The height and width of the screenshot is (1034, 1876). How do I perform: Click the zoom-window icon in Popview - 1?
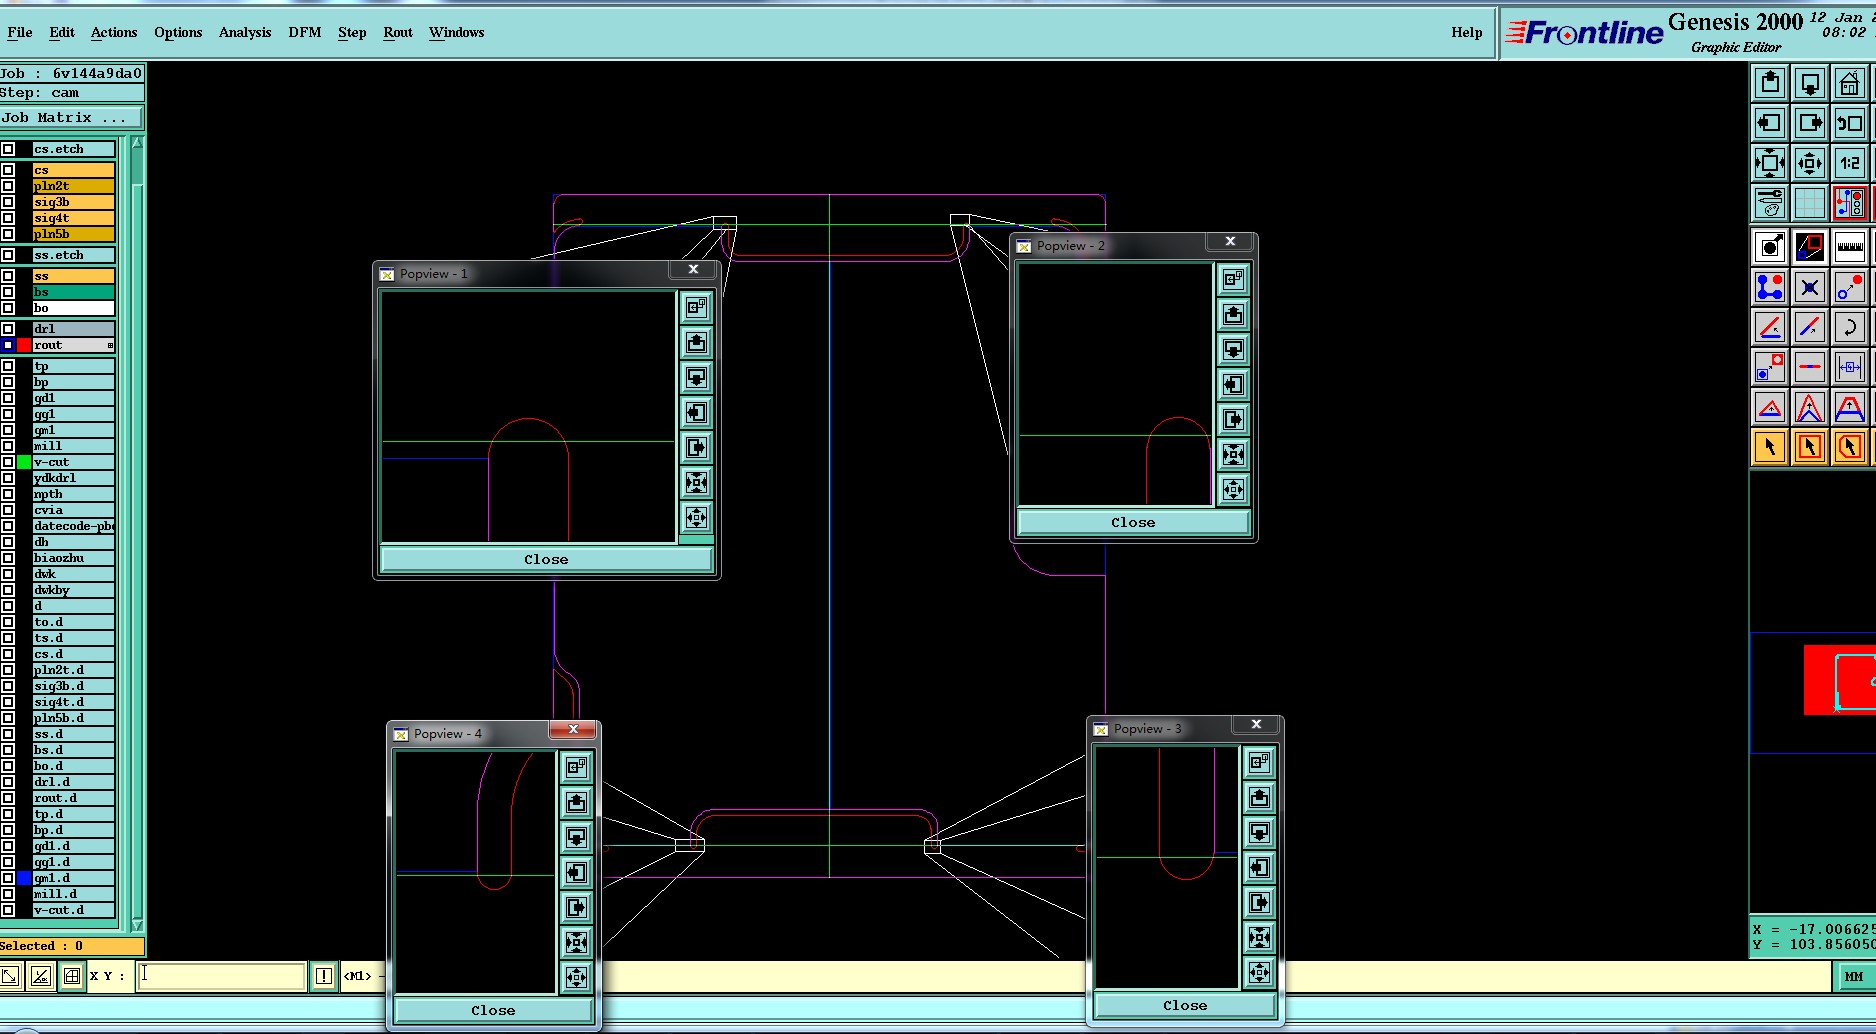pyautogui.click(x=697, y=307)
